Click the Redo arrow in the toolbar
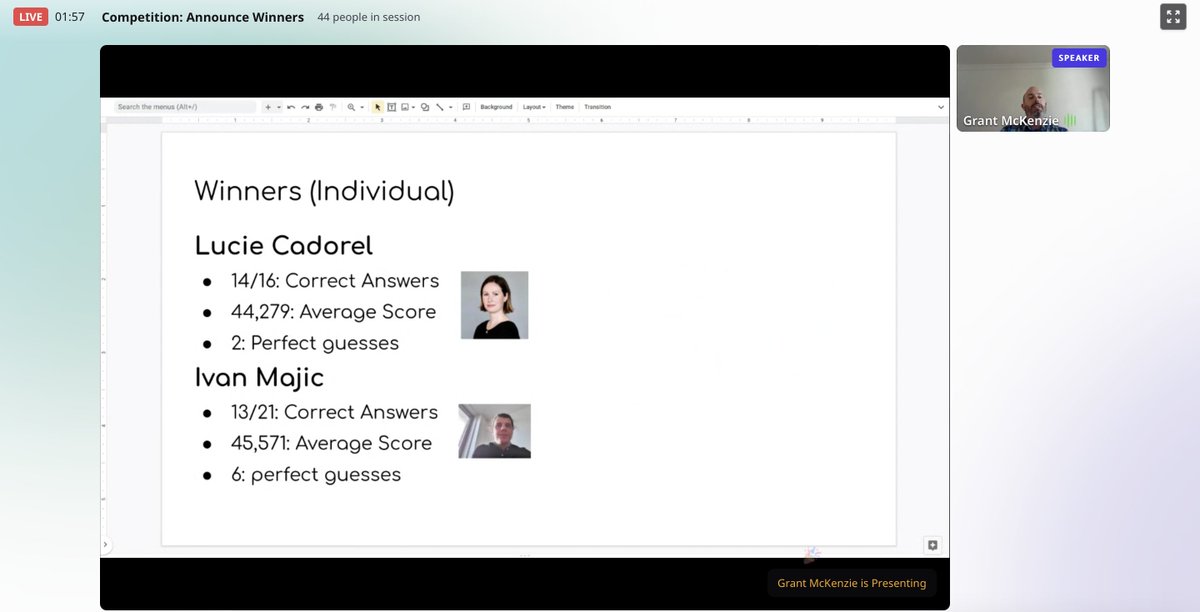1200x612 pixels. 305,107
